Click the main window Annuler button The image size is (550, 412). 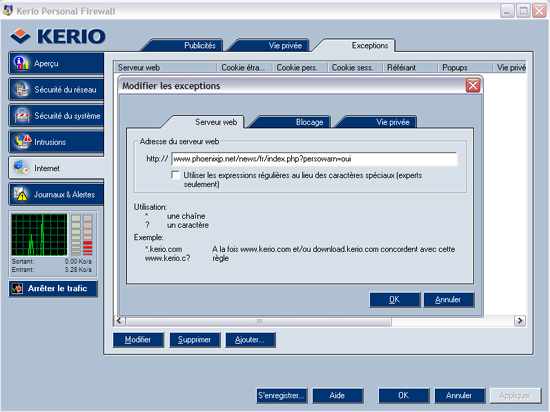pos(460,396)
